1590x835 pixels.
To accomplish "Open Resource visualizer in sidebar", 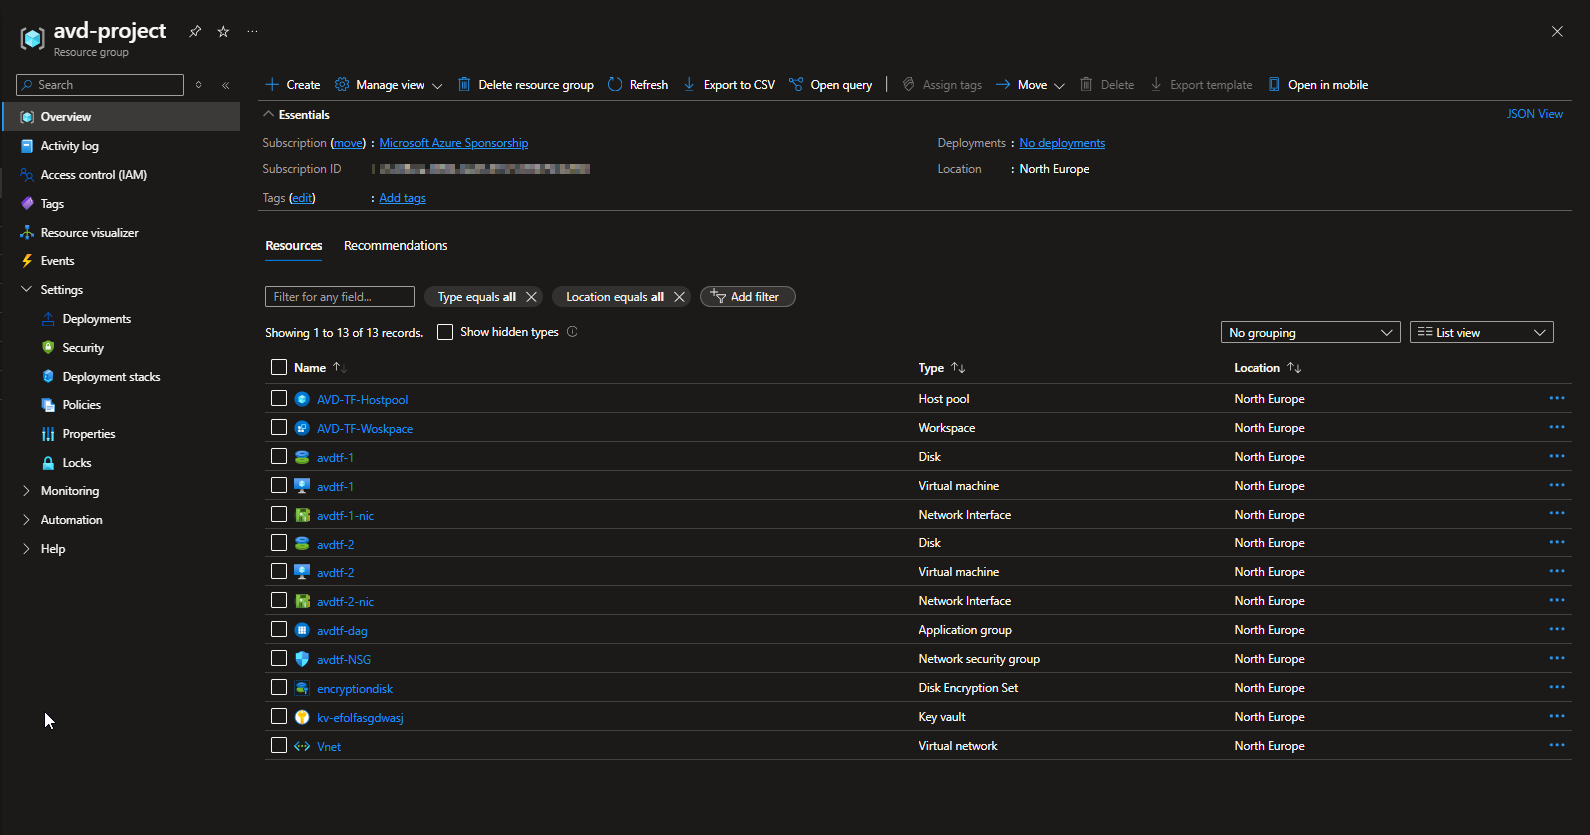I will (x=89, y=233).
